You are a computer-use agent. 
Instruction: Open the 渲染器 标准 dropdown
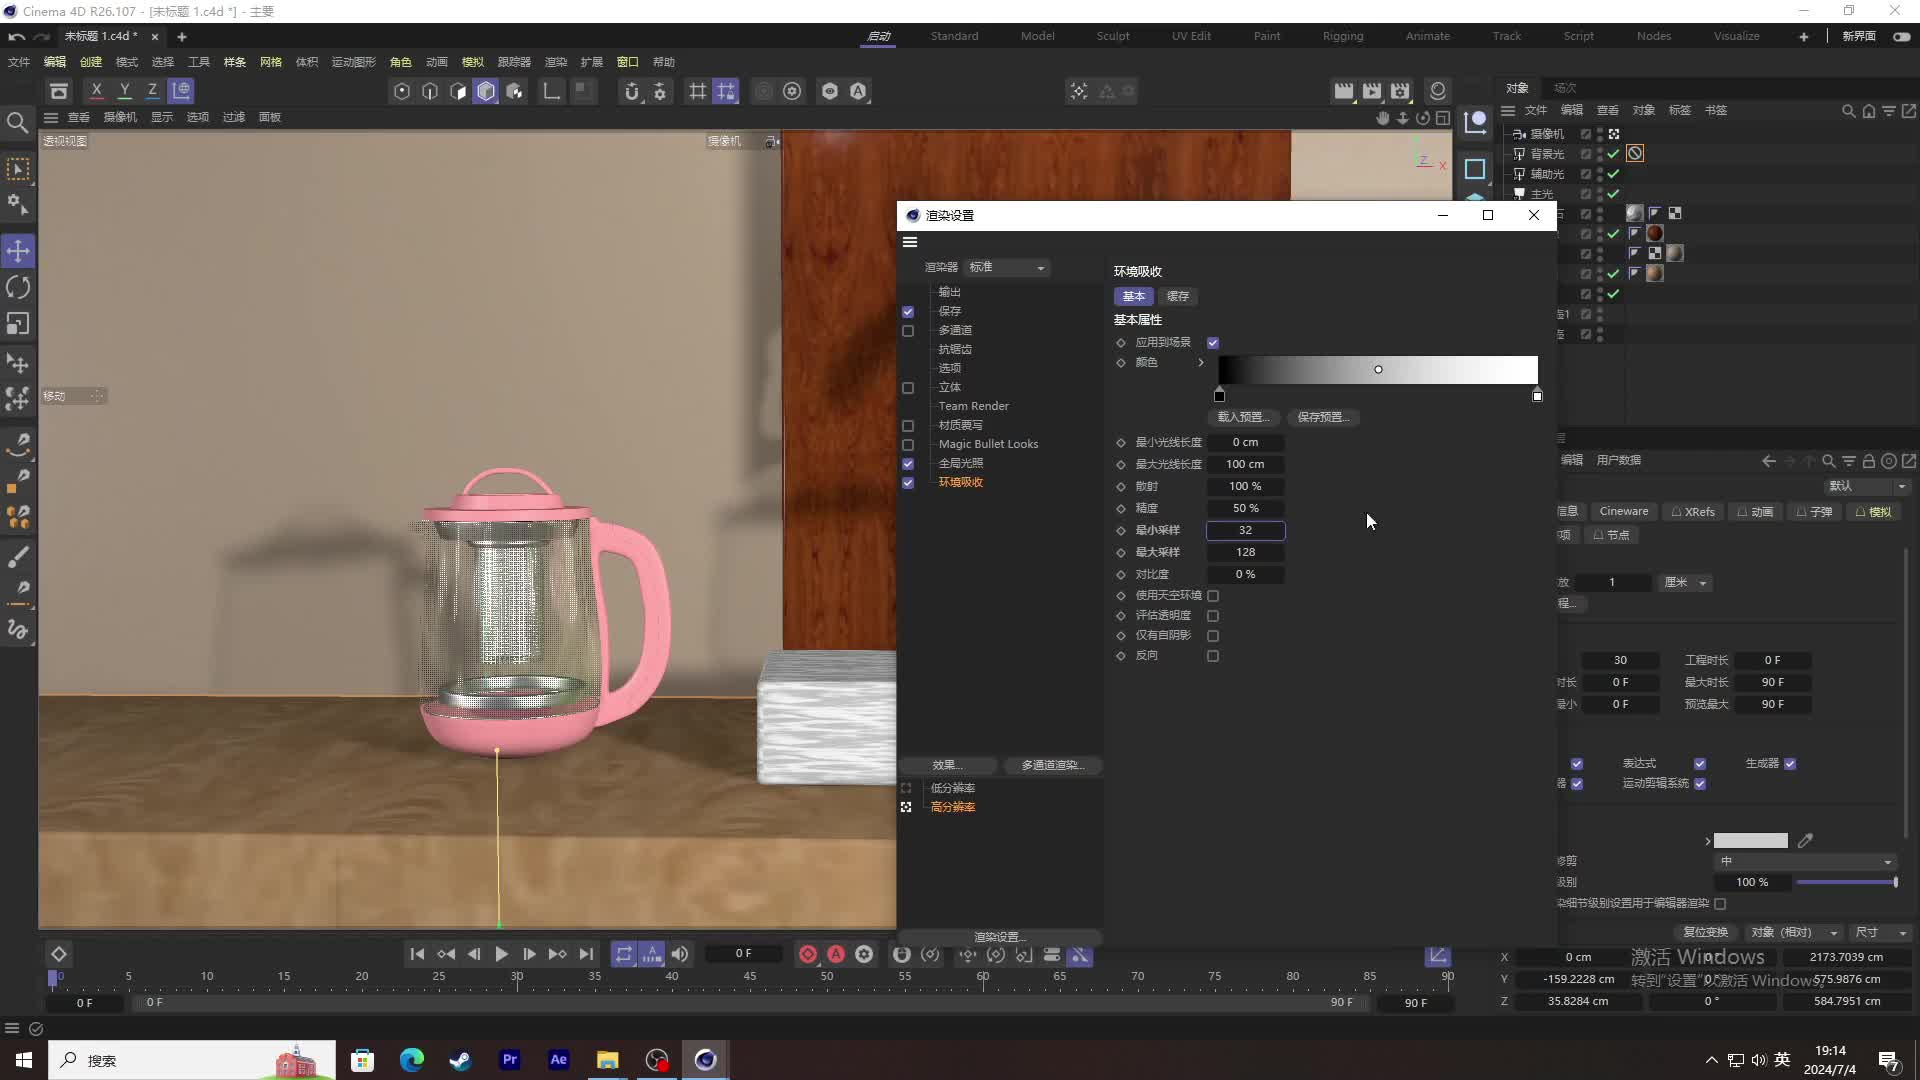pos(1007,268)
